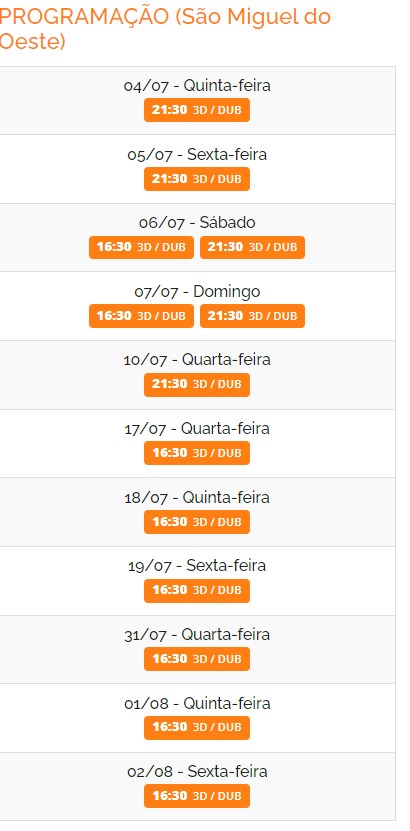Select 21:30 showtime on 04/07 Quinta-feira
410x831 pixels.
click(x=197, y=110)
